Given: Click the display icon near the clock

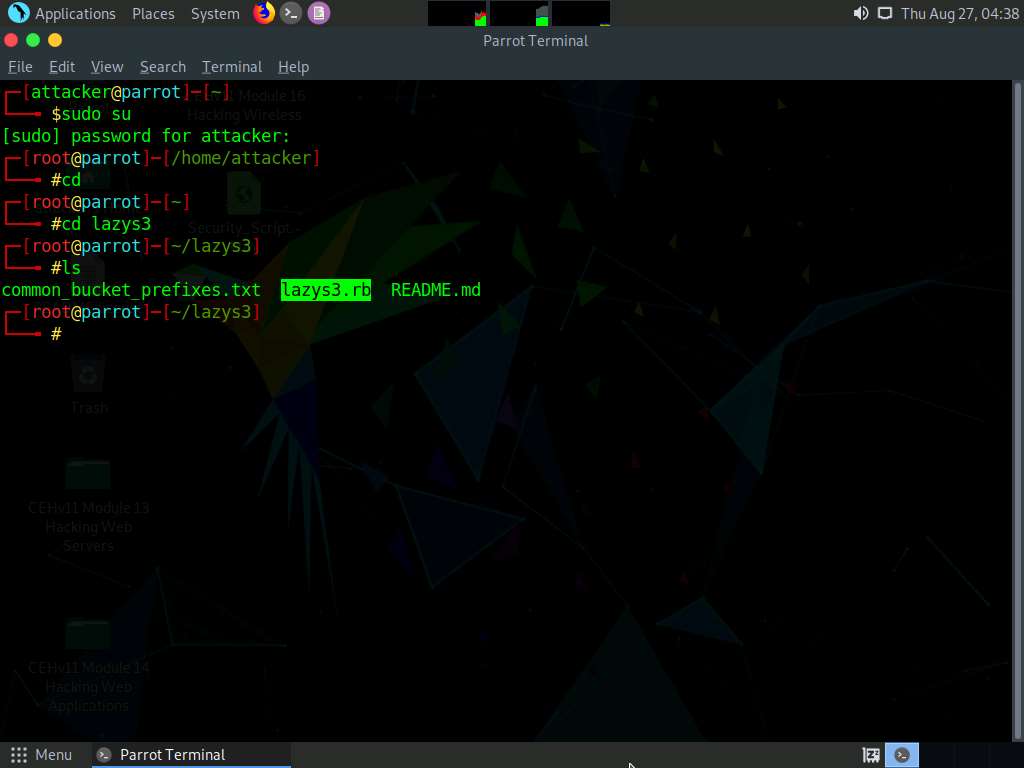Looking at the screenshot, I should point(886,13).
